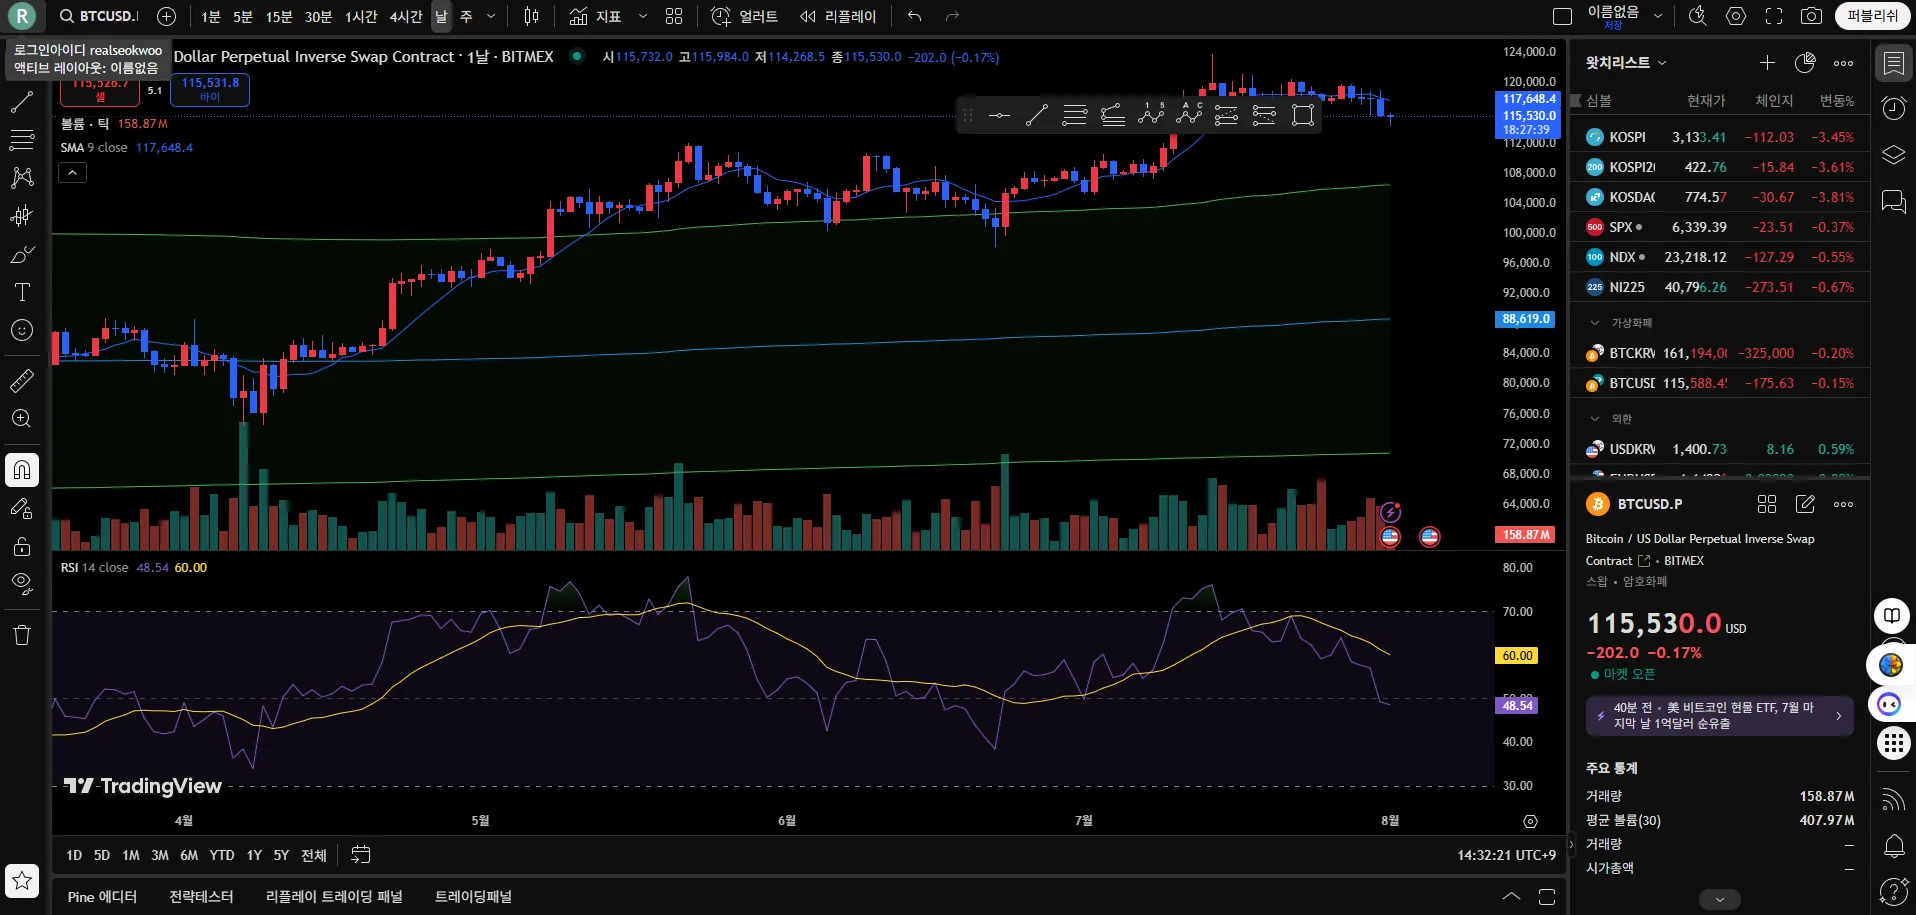The height and width of the screenshot is (915, 1916).
Task: Pick the ruler measure tool
Action: click(x=22, y=380)
